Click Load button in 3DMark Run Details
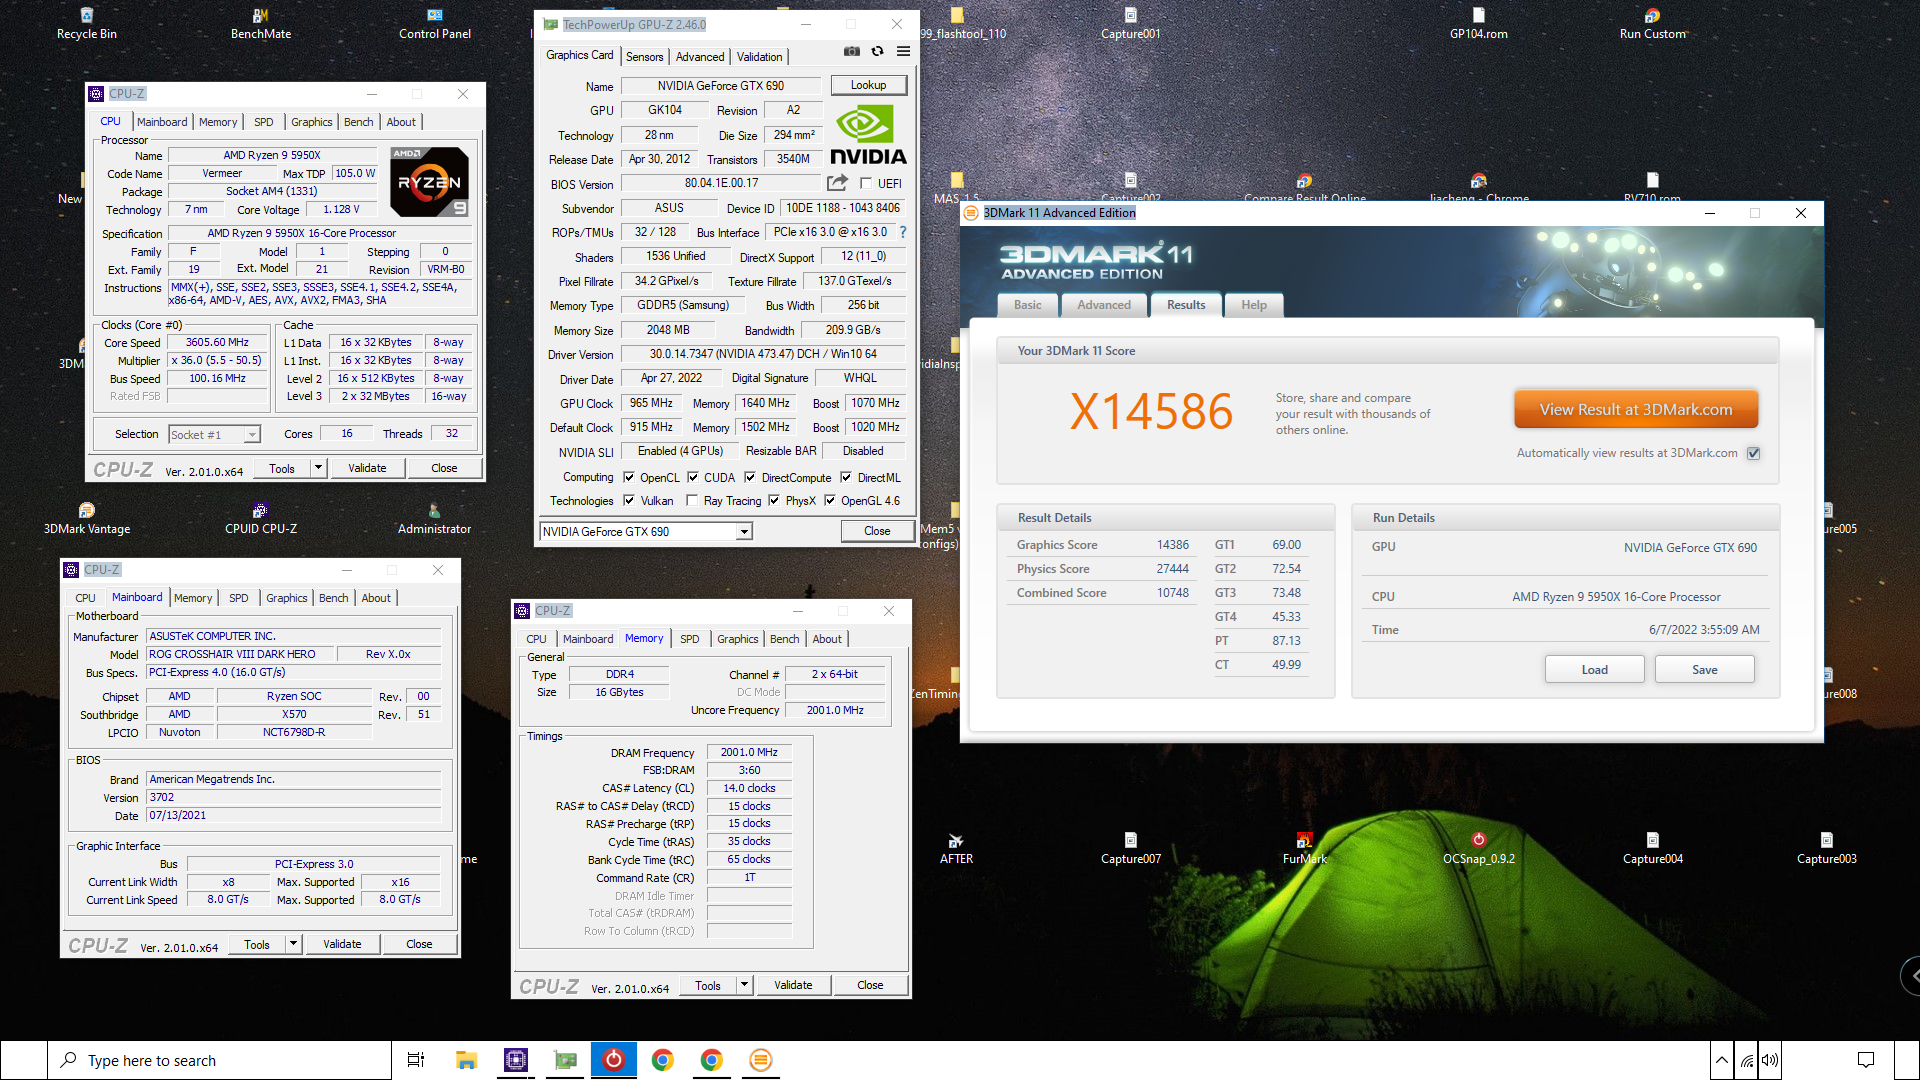This screenshot has width=1920, height=1080. [1595, 670]
